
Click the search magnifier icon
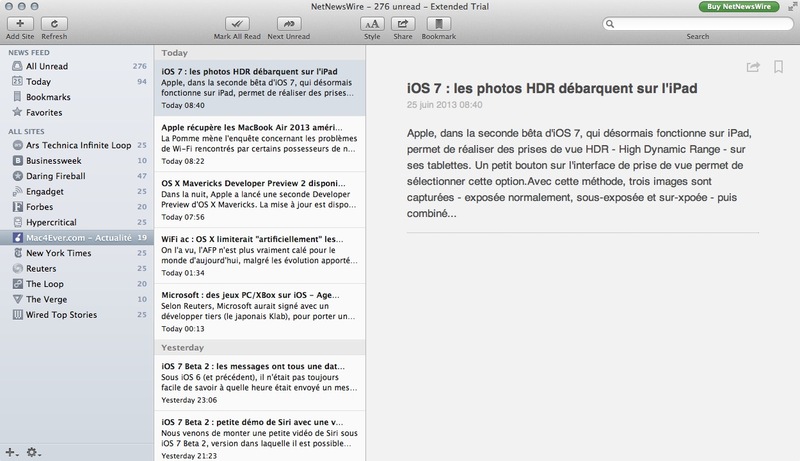610,24
